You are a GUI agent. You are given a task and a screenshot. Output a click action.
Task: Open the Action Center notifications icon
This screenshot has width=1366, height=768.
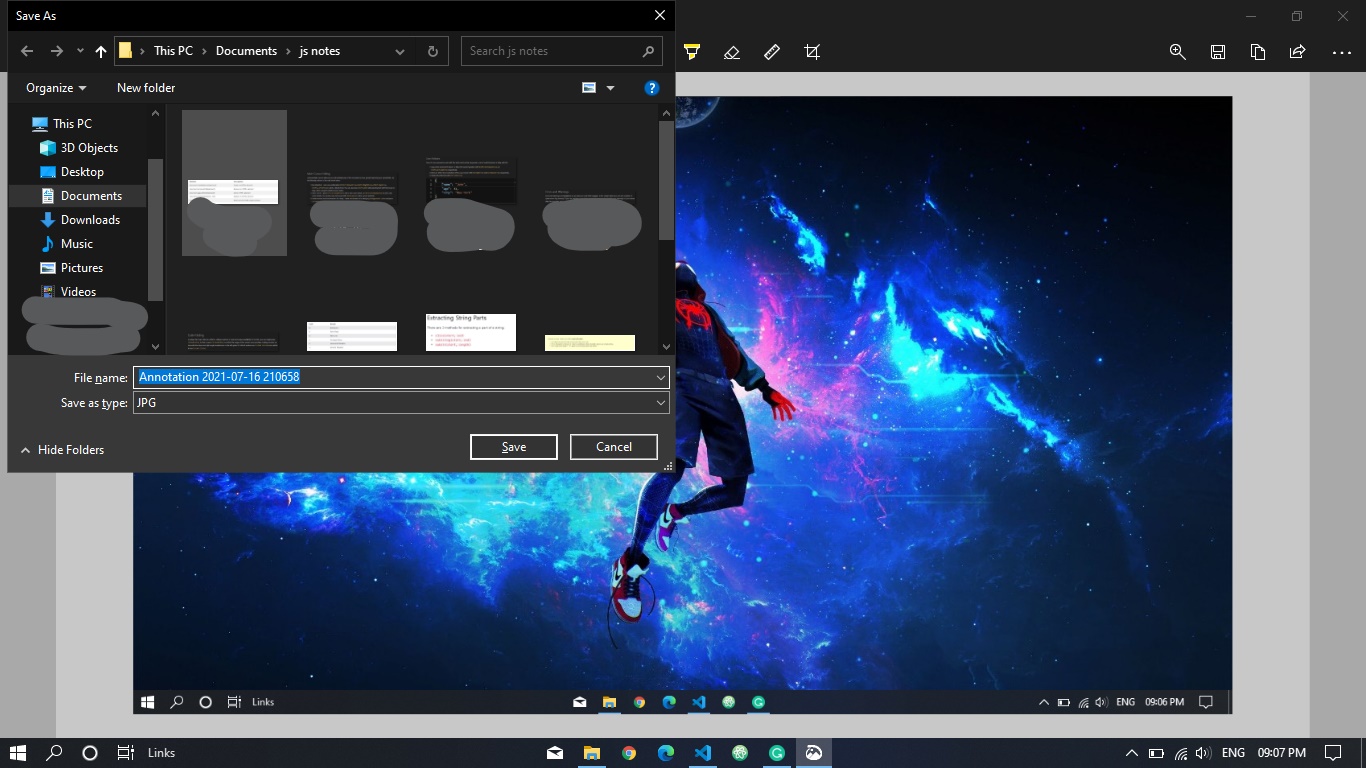1333,753
